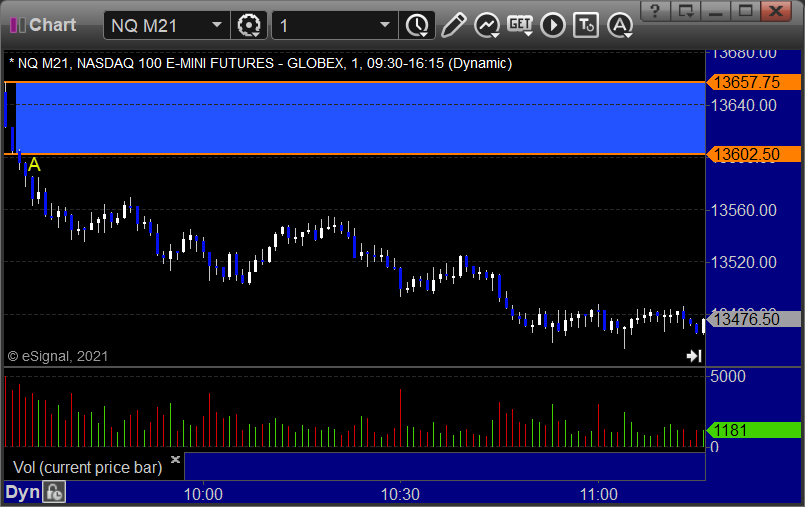Image resolution: width=805 pixels, height=507 pixels.
Task: Click the GET data icon
Action: click(520, 25)
